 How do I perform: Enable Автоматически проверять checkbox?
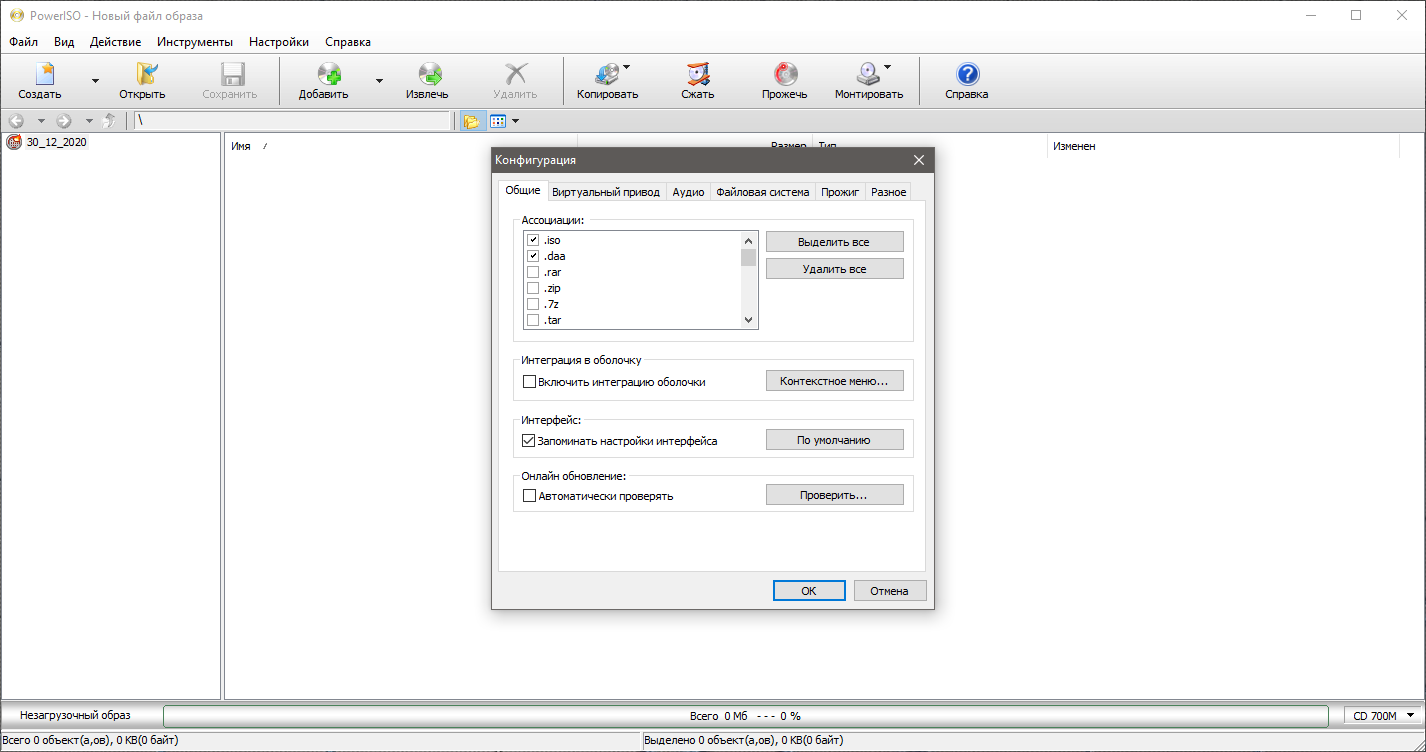tap(530, 495)
